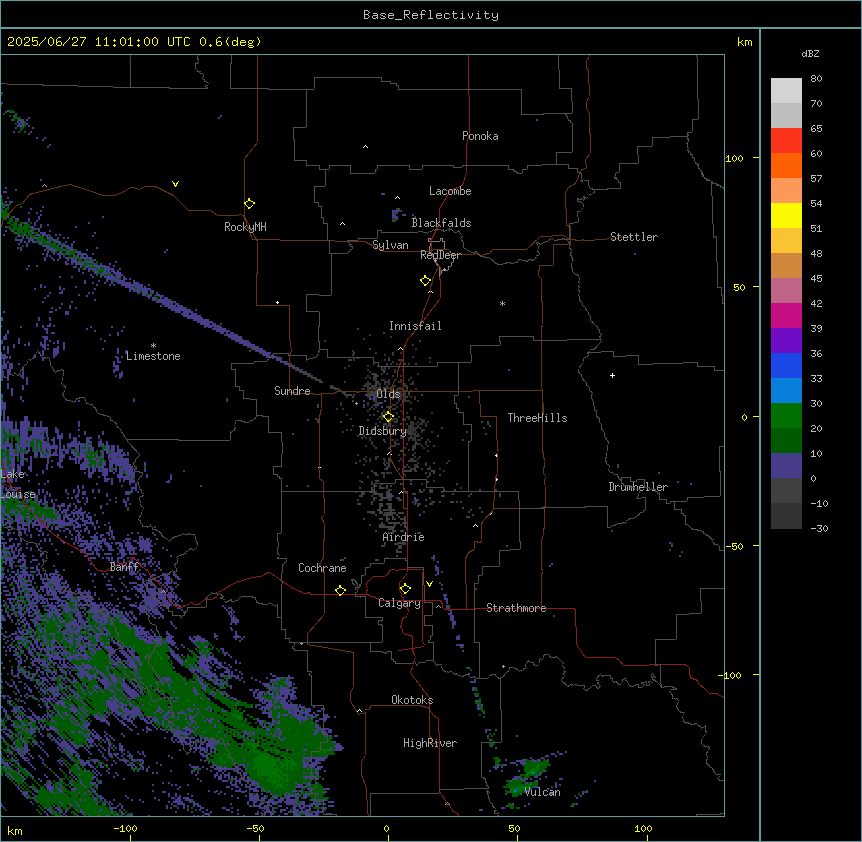Click the white asterisk east of Innisfail

(502, 303)
